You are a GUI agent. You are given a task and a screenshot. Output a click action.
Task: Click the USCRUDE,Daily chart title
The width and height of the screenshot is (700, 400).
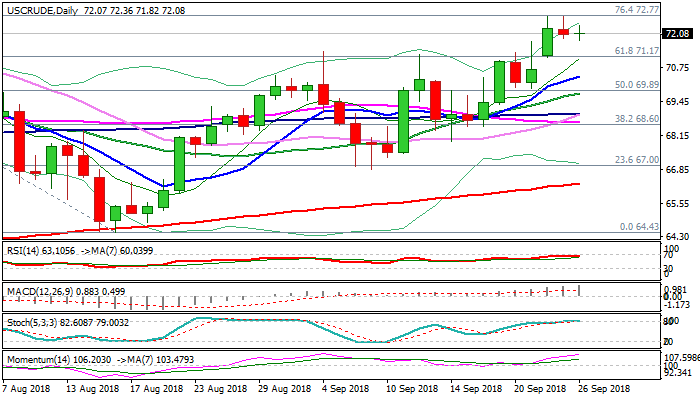[x=40, y=9]
